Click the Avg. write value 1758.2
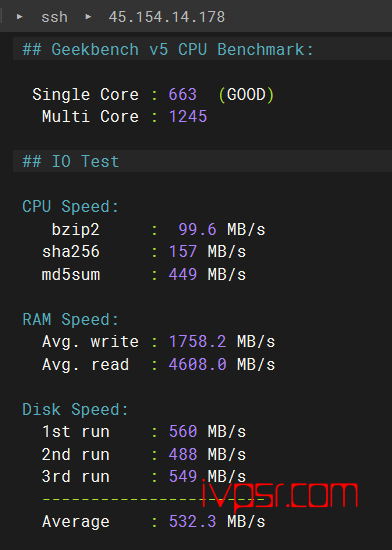Screen dimensions: 392x550 tap(197, 342)
